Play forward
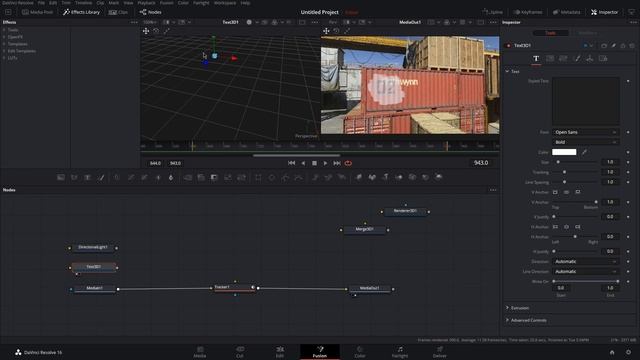 pyautogui.click(x=325, y=163)
